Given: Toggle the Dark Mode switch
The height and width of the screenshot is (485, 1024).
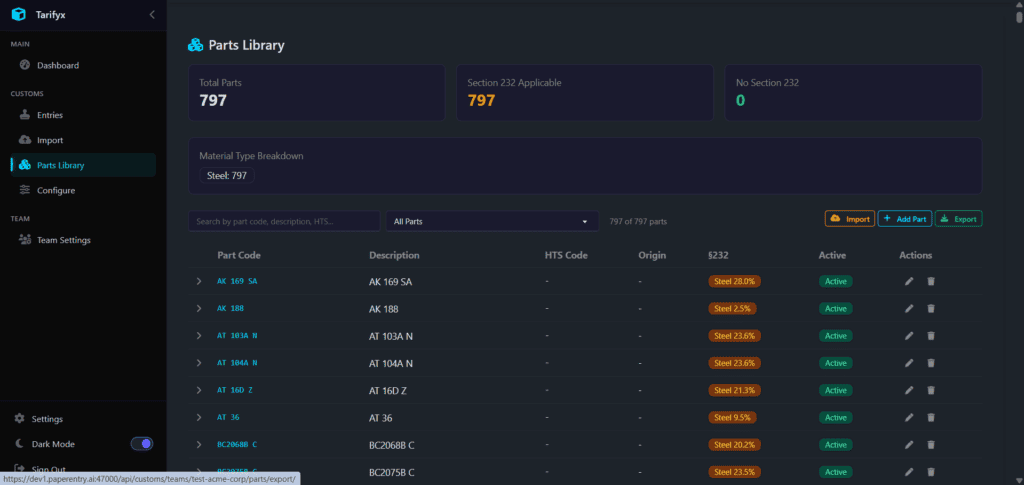Looking at the screenshot, I should (x=141, y=443).
